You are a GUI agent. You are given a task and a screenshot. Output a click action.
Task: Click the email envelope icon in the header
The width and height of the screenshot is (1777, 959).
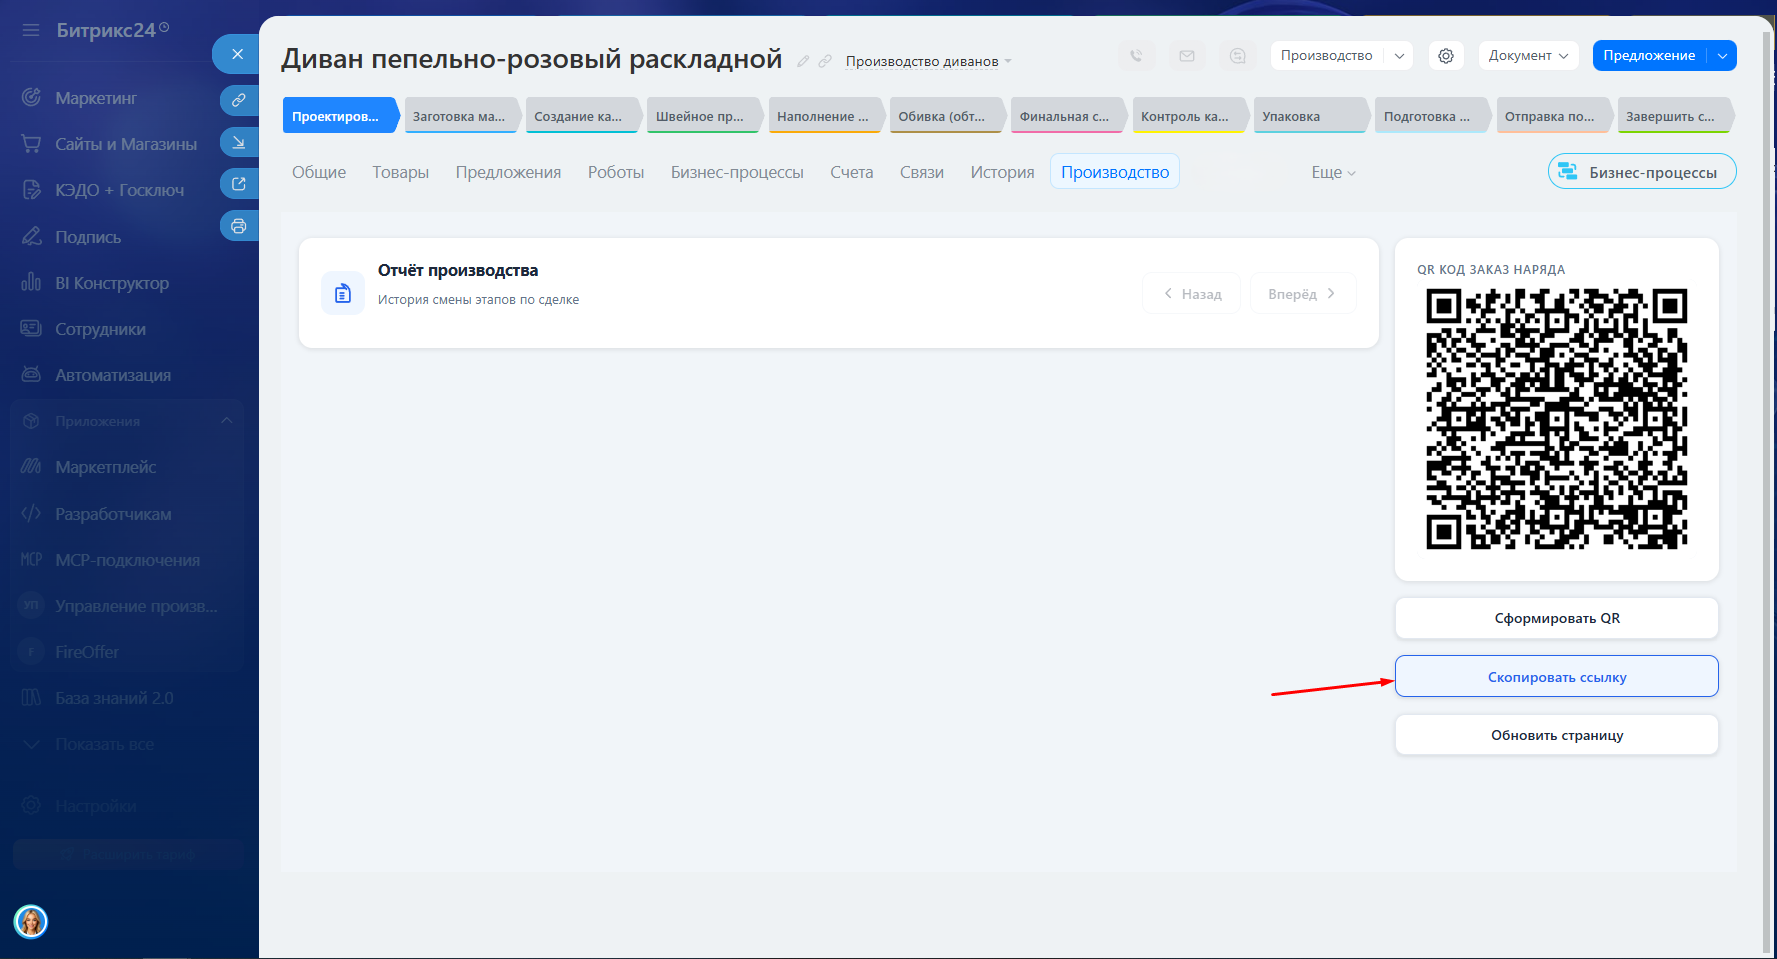[1187, 56]
